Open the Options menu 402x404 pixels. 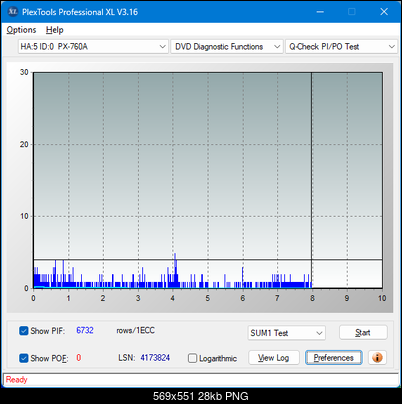[21, 30]
